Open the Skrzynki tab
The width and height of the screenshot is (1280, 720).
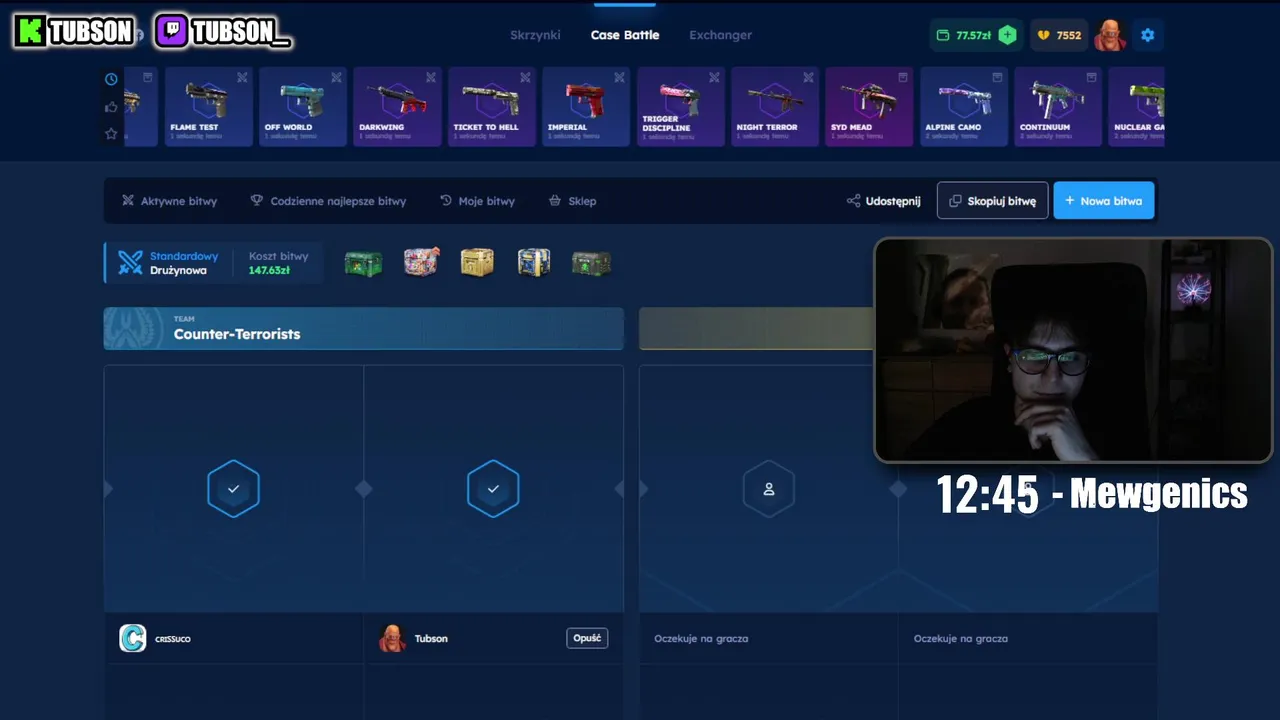535,35
